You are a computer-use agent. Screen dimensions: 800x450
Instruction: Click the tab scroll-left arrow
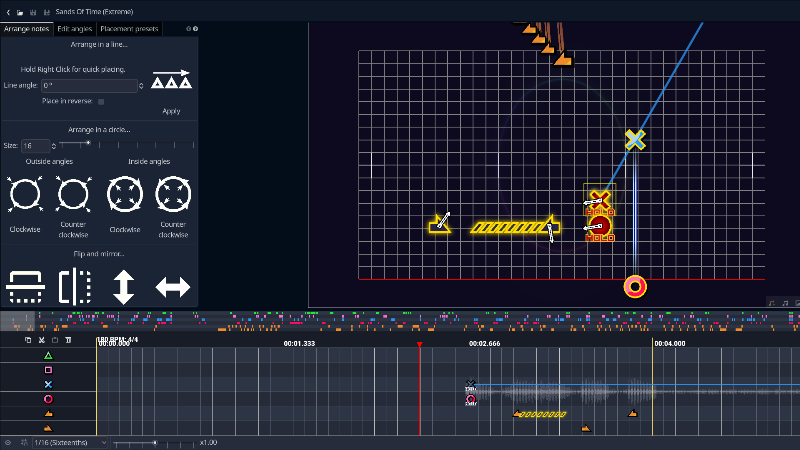tap(188, 29)
